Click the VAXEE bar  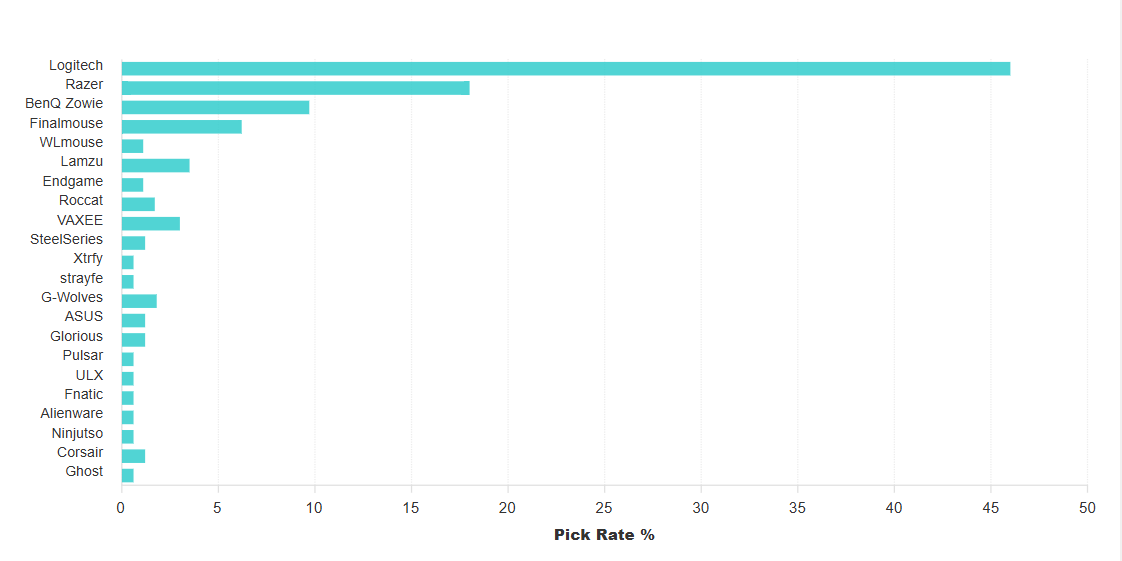[150, 223]
